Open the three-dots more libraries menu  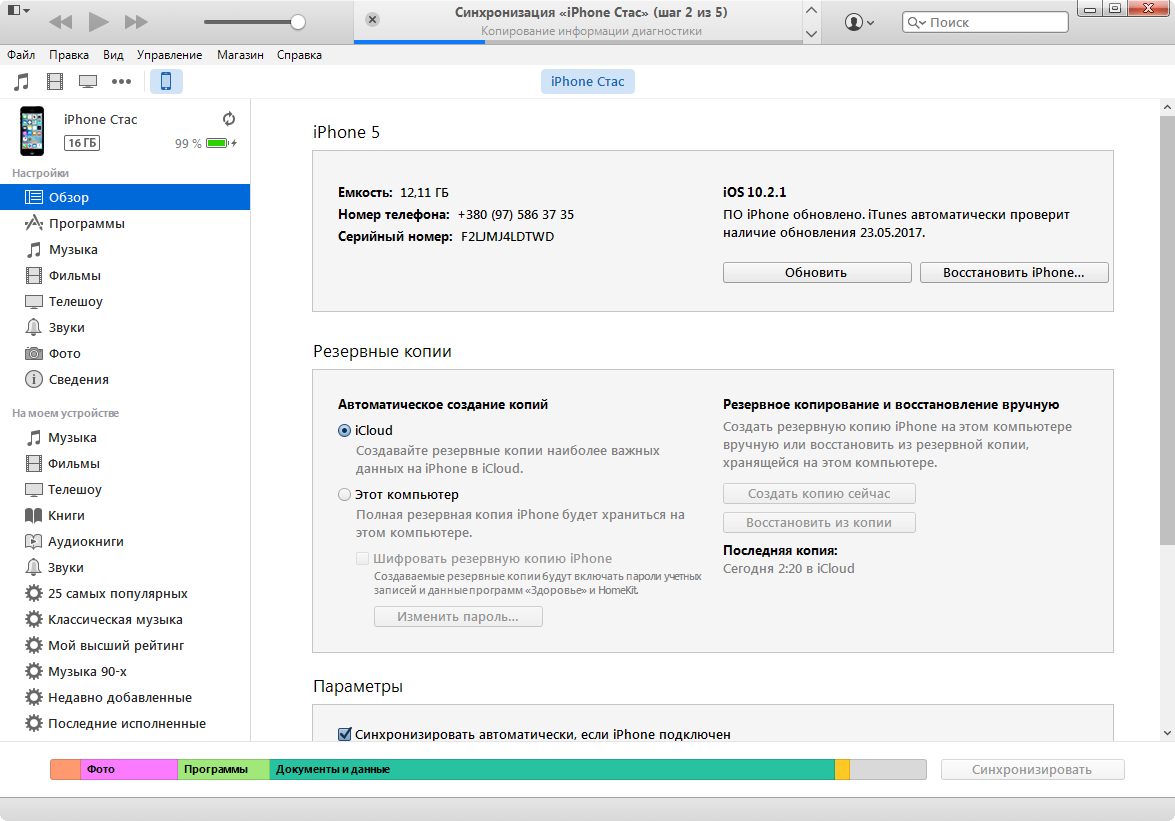(x=121, y=82)
